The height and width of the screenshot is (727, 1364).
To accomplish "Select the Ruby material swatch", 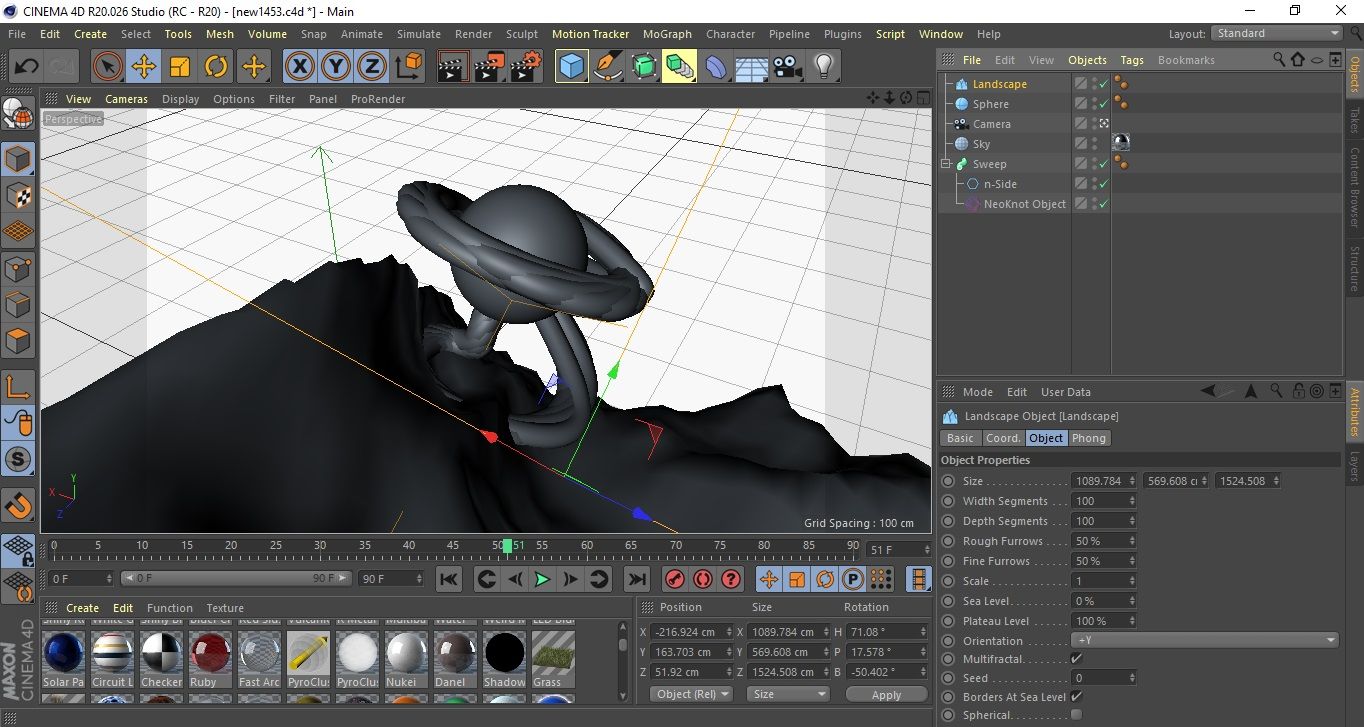I will [x=210, y=654].
